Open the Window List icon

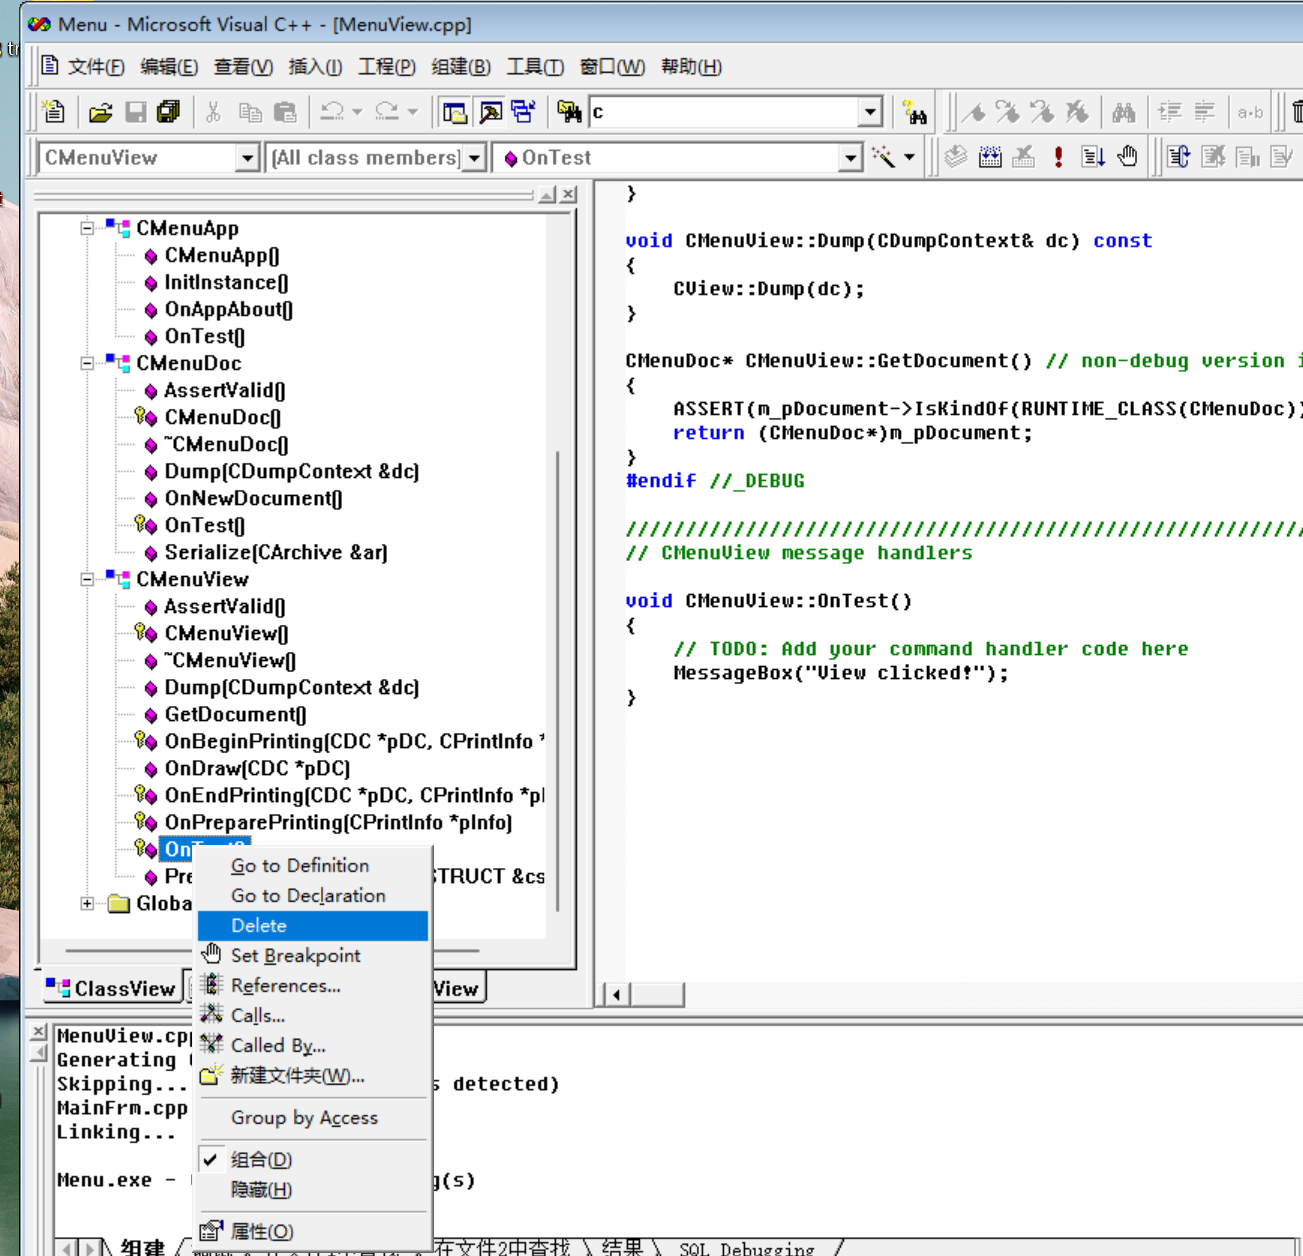[x=523, y=112]
